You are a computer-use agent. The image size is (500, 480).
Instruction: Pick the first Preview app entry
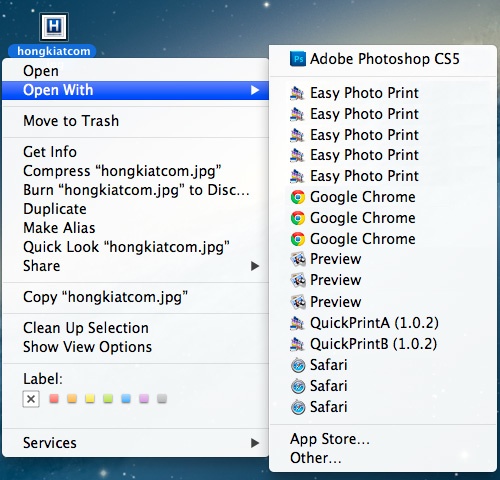pos(383,259)
